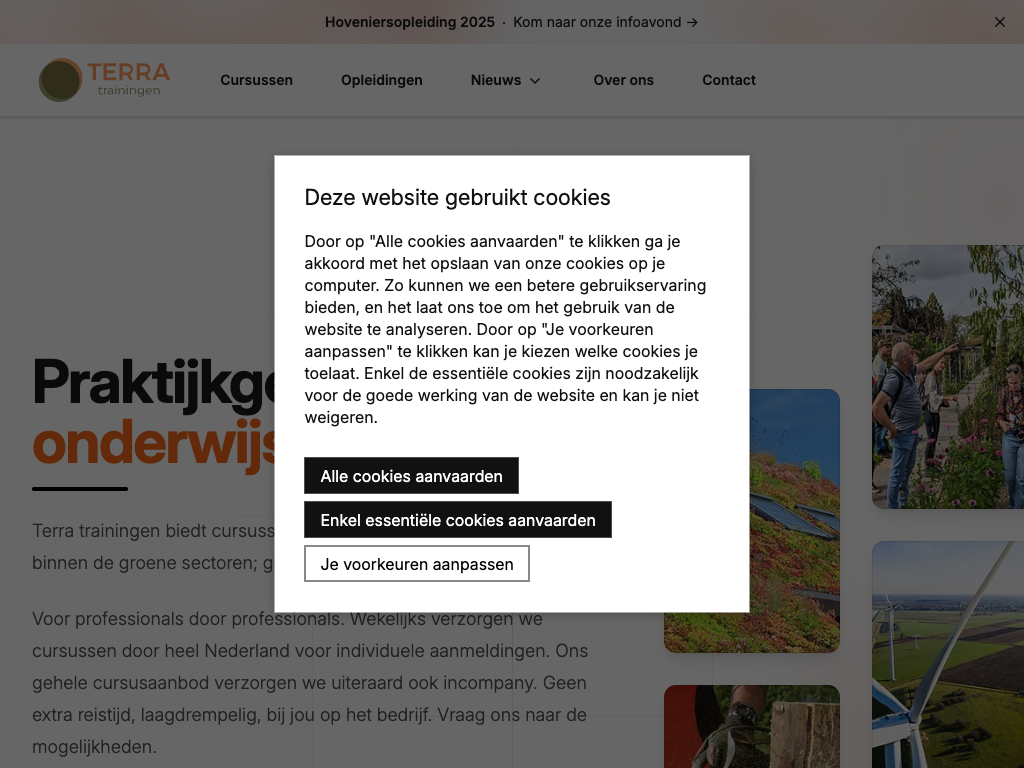
Task: Click the Hoveniersopleiding 2025 banner title
Action: [x=409, y=22]
